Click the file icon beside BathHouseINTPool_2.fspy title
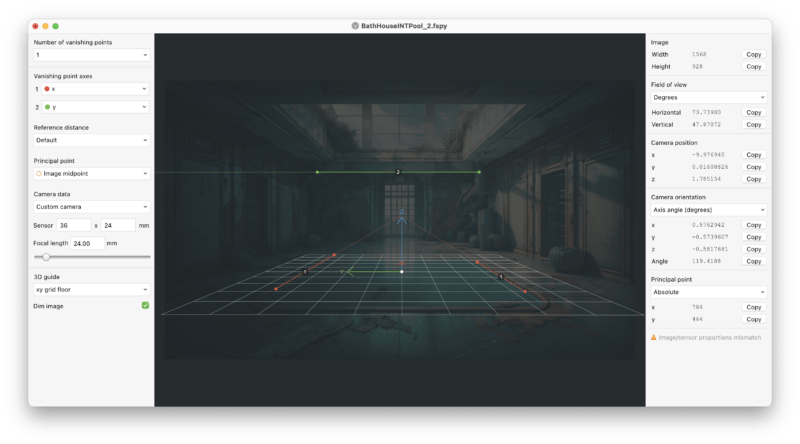 click(355, 26)
